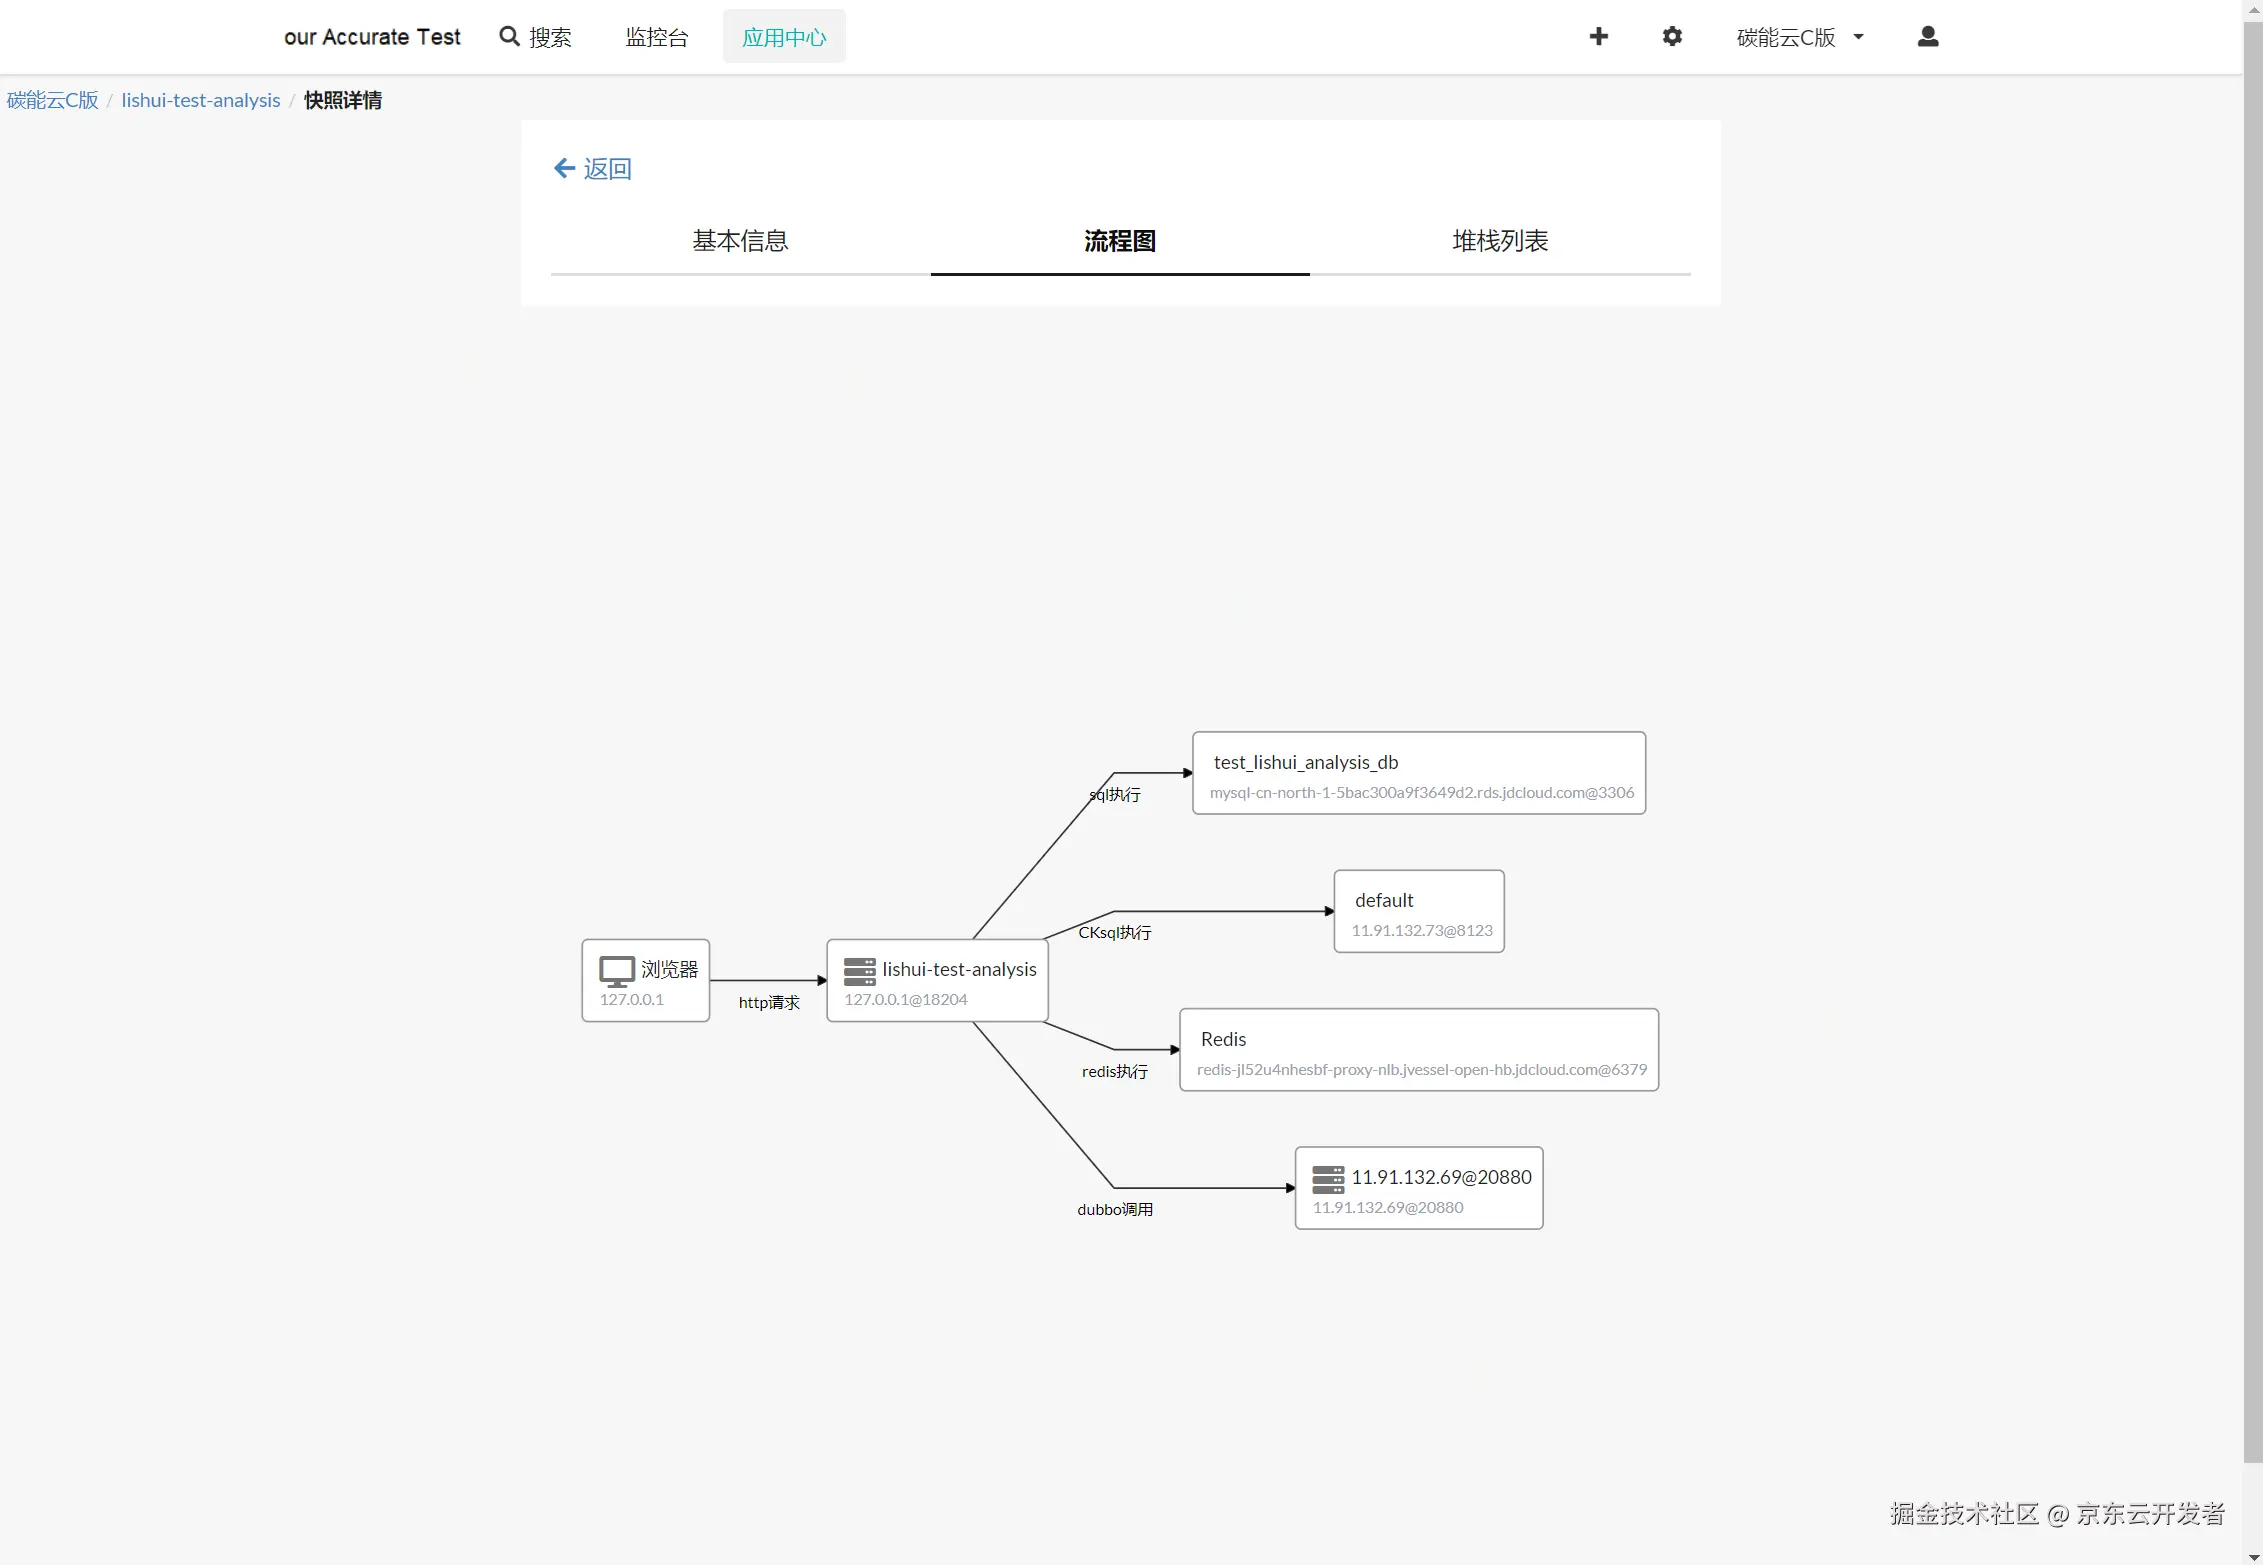Select the test_lishui_analysis_db node

(1418, 773)
